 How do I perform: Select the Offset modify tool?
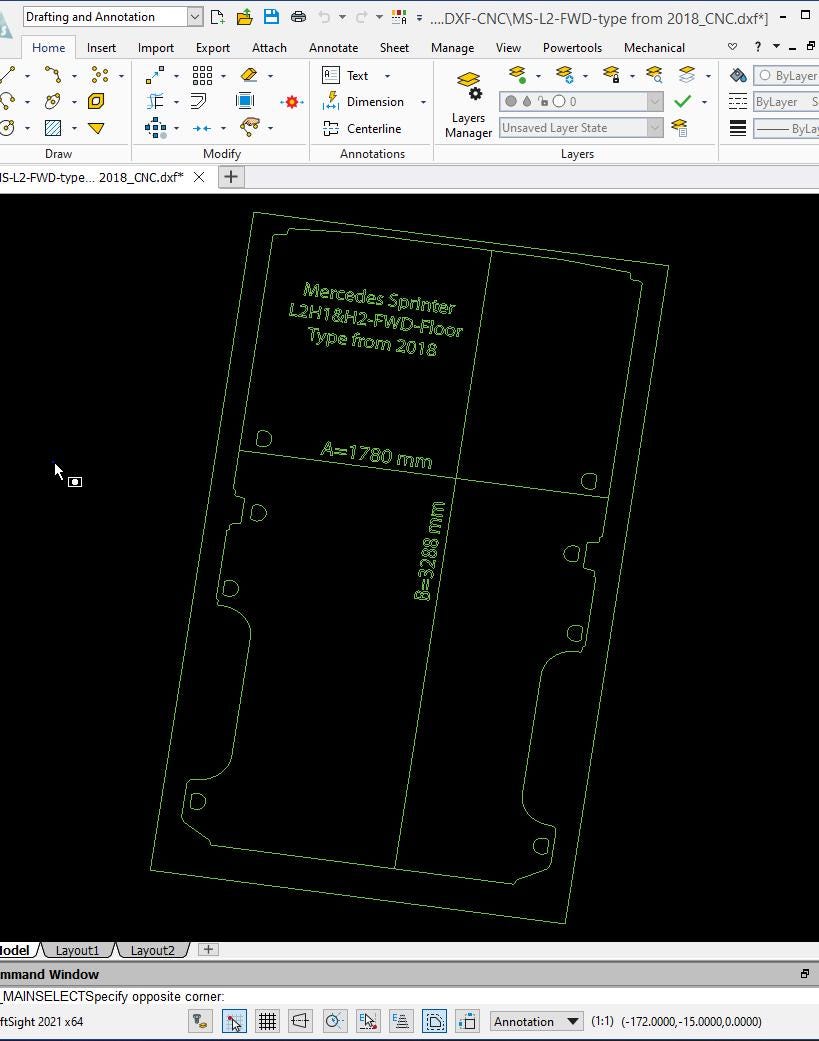pos(198,101)
